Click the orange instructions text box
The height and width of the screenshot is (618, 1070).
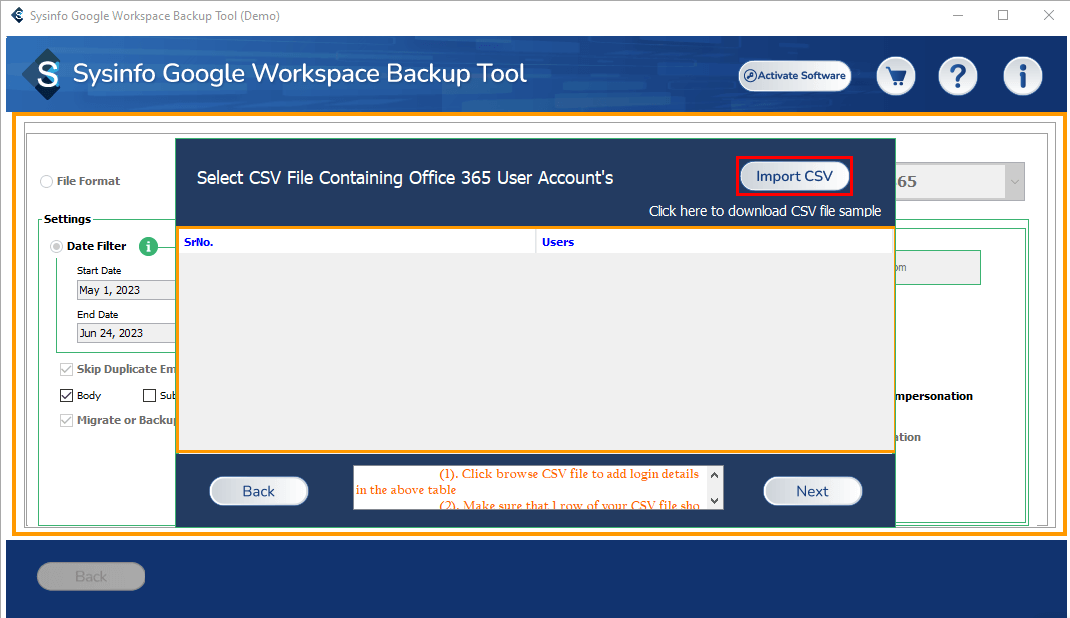coord(530,488)
